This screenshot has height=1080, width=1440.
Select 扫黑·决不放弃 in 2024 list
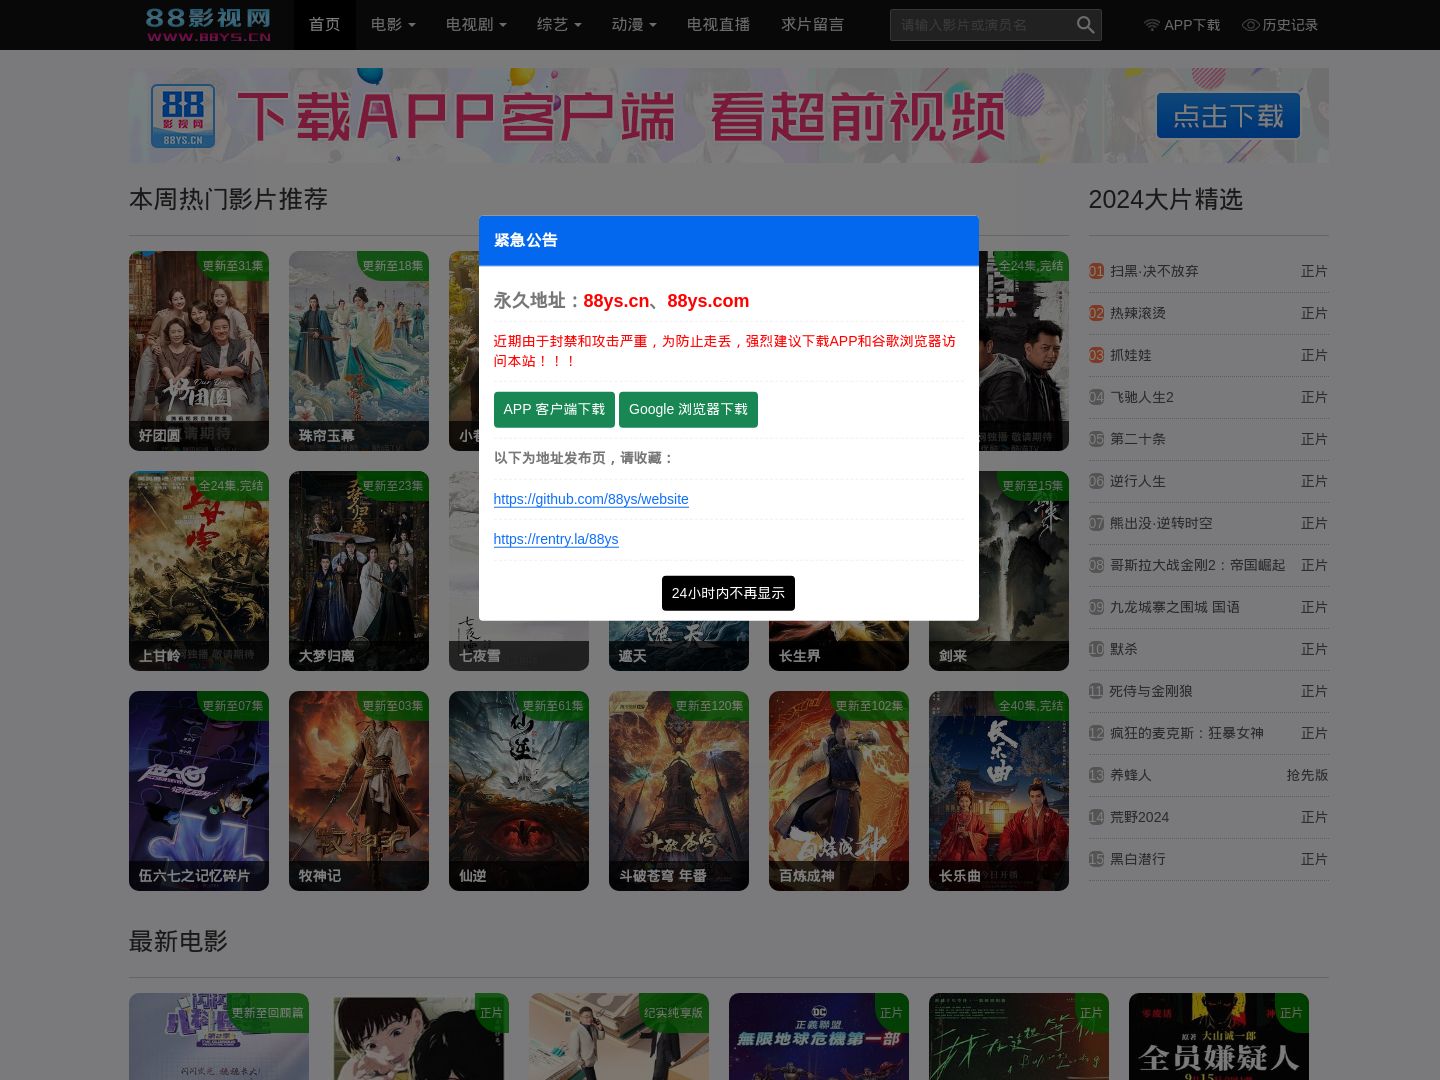pyautogui.click(x=1154, y=271)
